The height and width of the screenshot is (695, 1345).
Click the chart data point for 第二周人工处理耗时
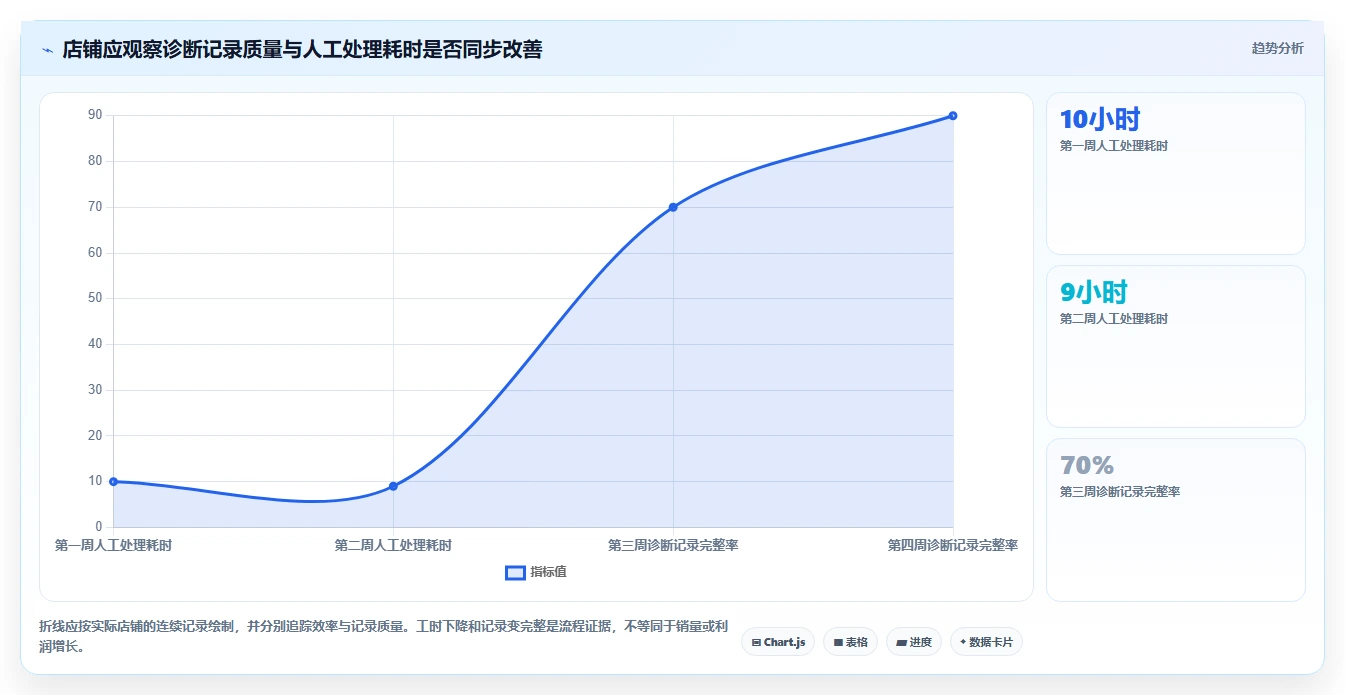click(x=393, y=486)
